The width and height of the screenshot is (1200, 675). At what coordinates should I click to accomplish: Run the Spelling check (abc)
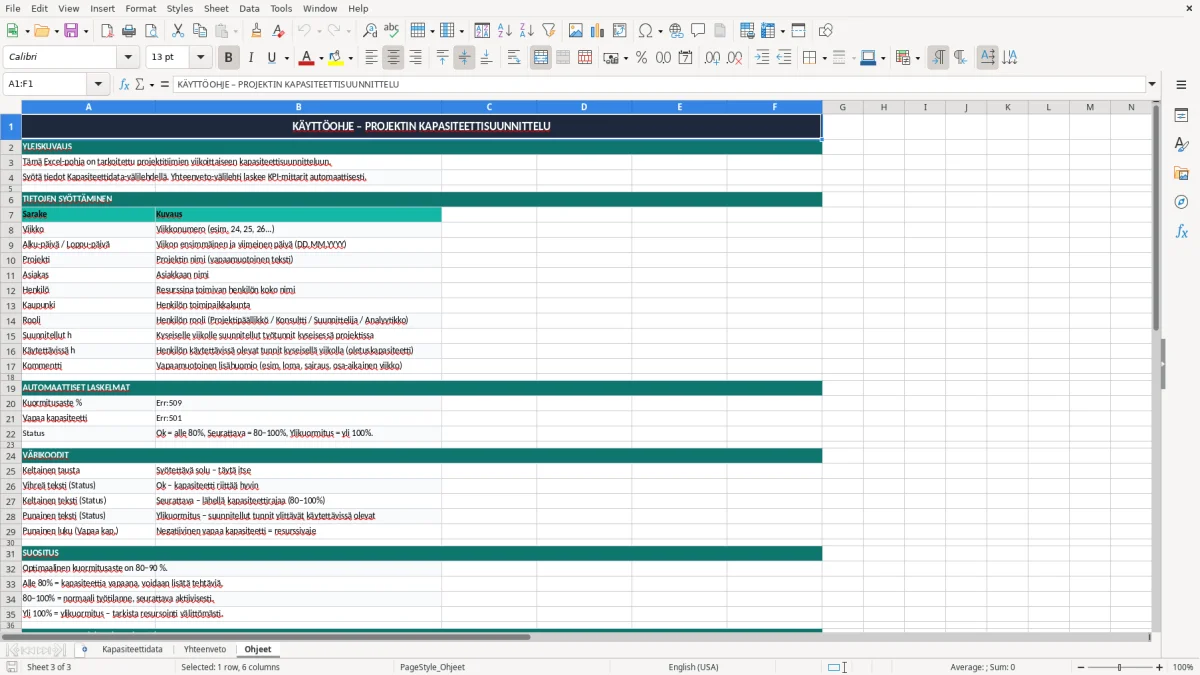392,31
